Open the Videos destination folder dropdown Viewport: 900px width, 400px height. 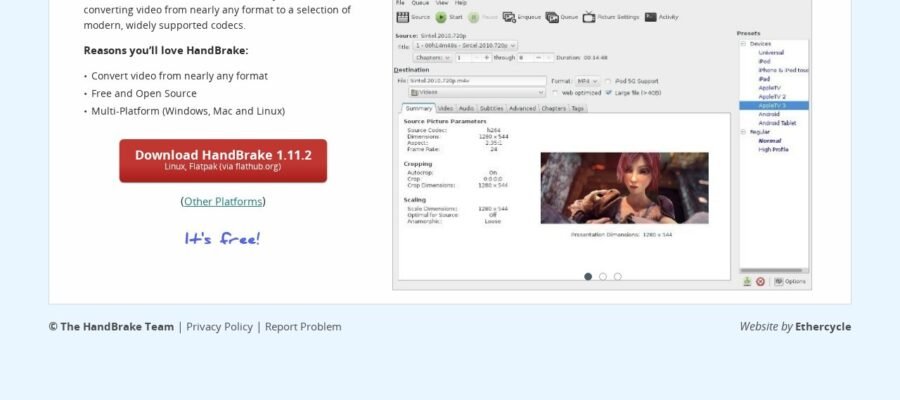(477, 92)
